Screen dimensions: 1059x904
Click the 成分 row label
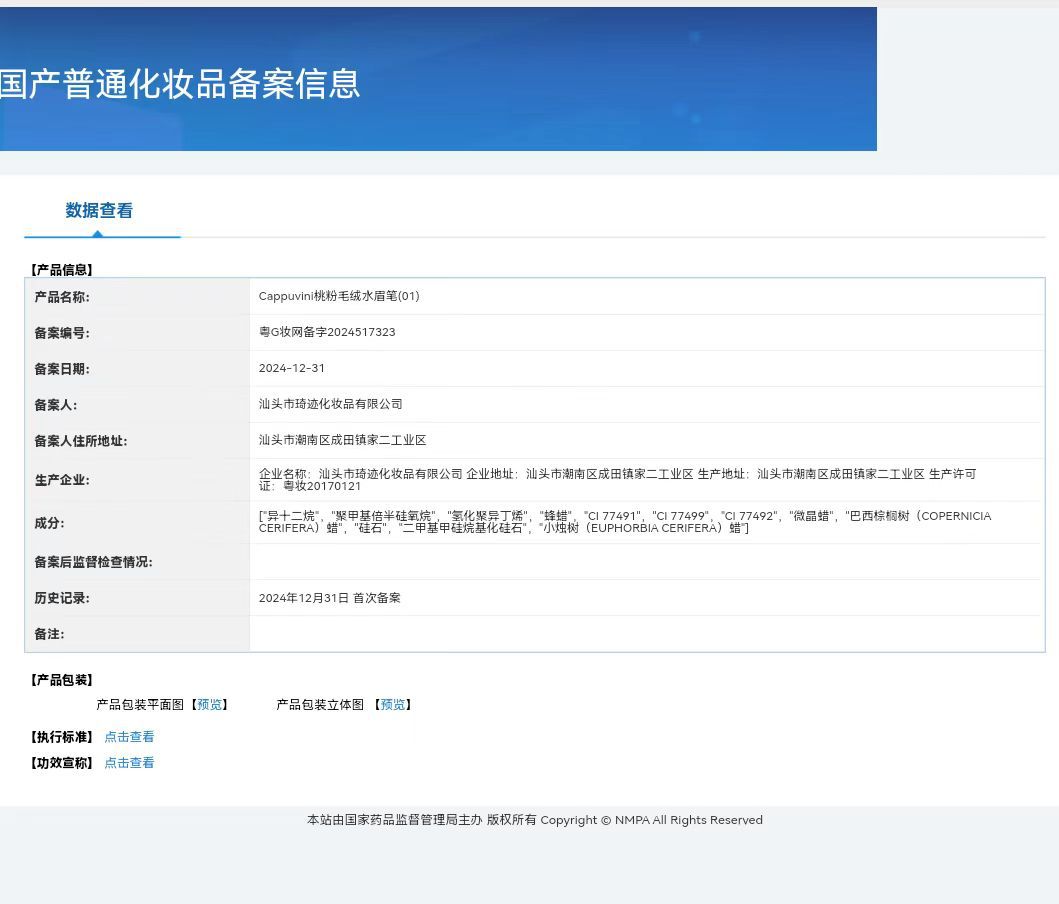[49, 523]
